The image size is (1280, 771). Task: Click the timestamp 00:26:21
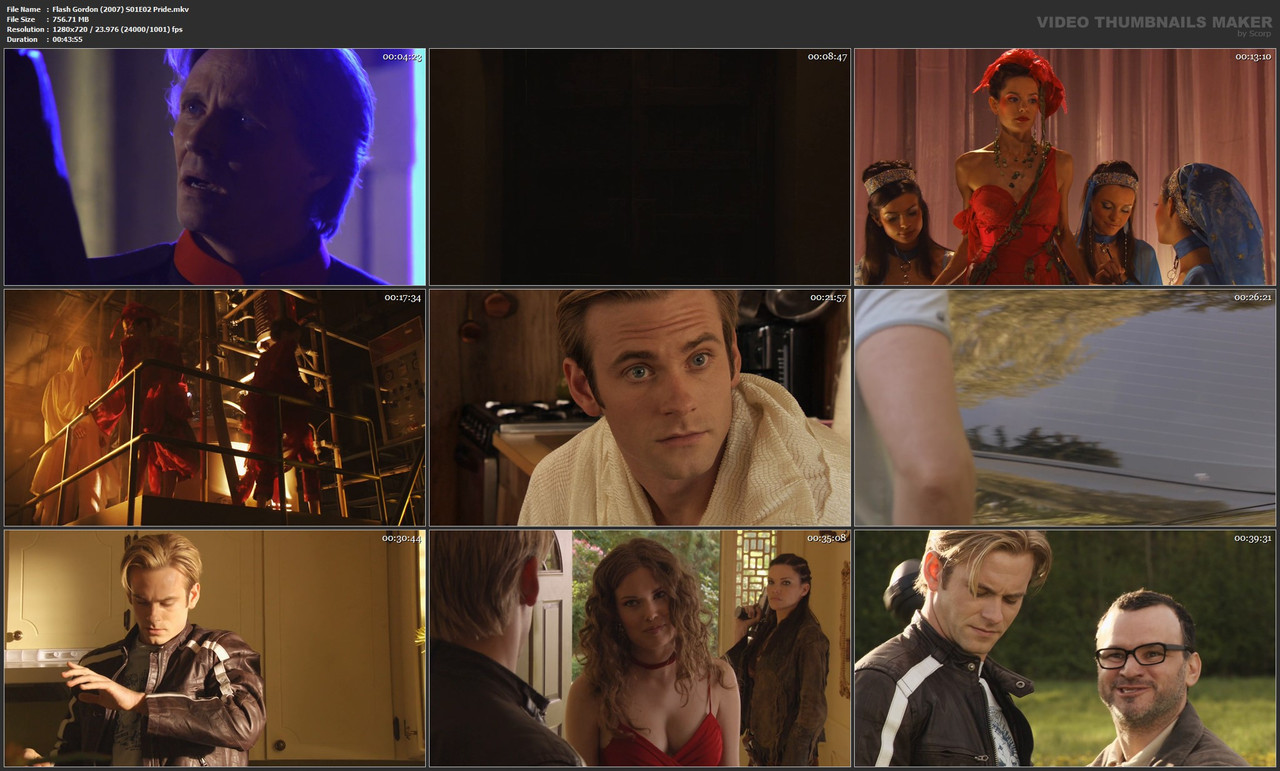(1252, 297)
